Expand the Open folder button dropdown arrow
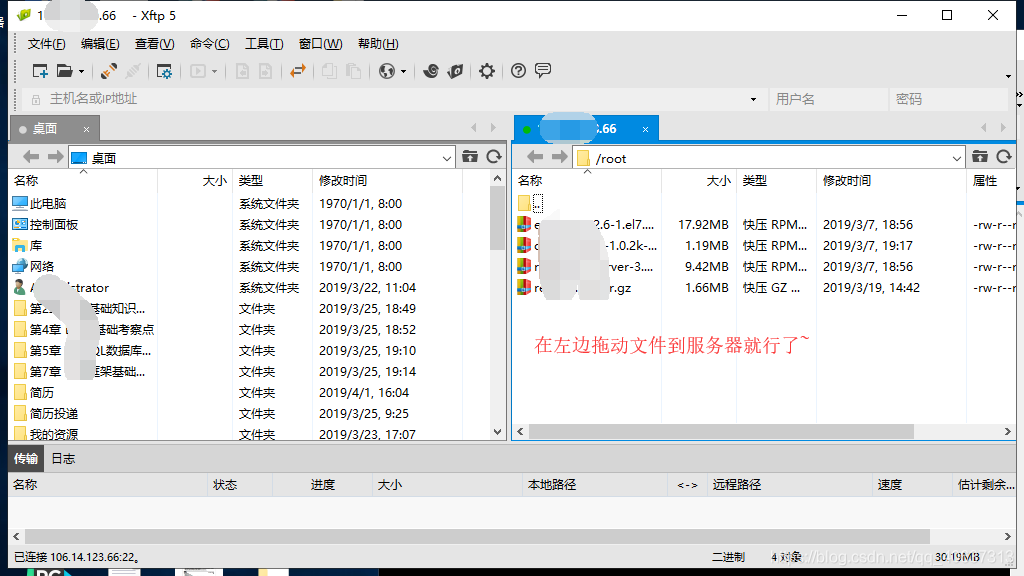This screenshot has height=576, width=1024. click(81, 71)
